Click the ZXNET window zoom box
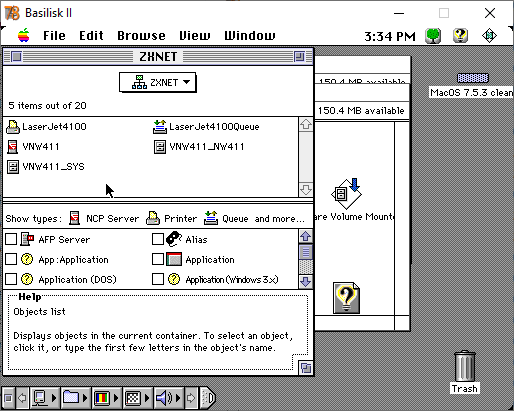 coord(299,57)
